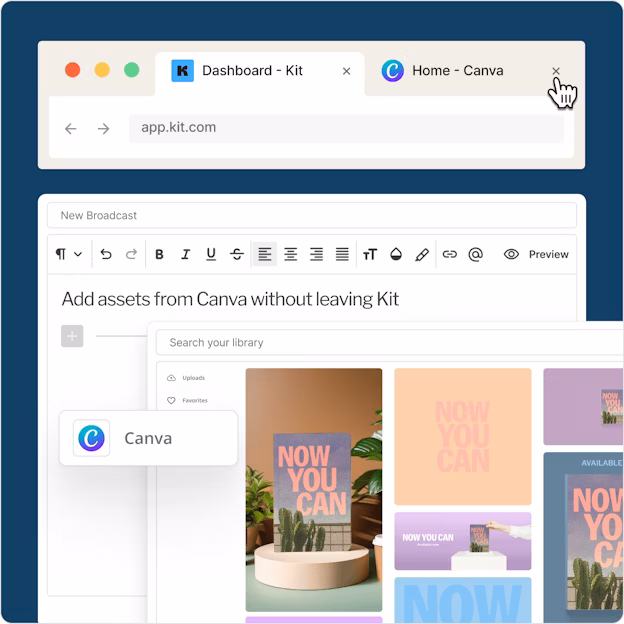
Task: Toggle right text alignment
Action: pos(316,255)
